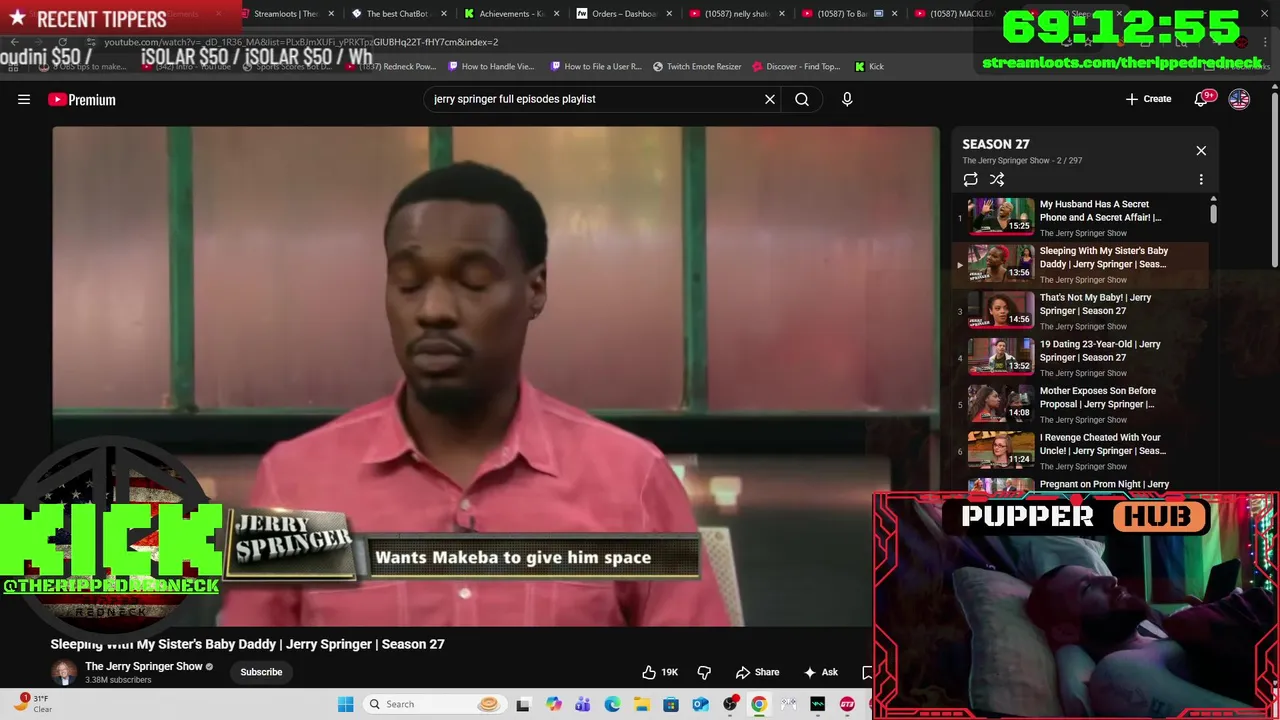Open 'How to Handle Vie...' bookmark
Viewport: 1280px width, 720px height.
(x=491, y=66)
